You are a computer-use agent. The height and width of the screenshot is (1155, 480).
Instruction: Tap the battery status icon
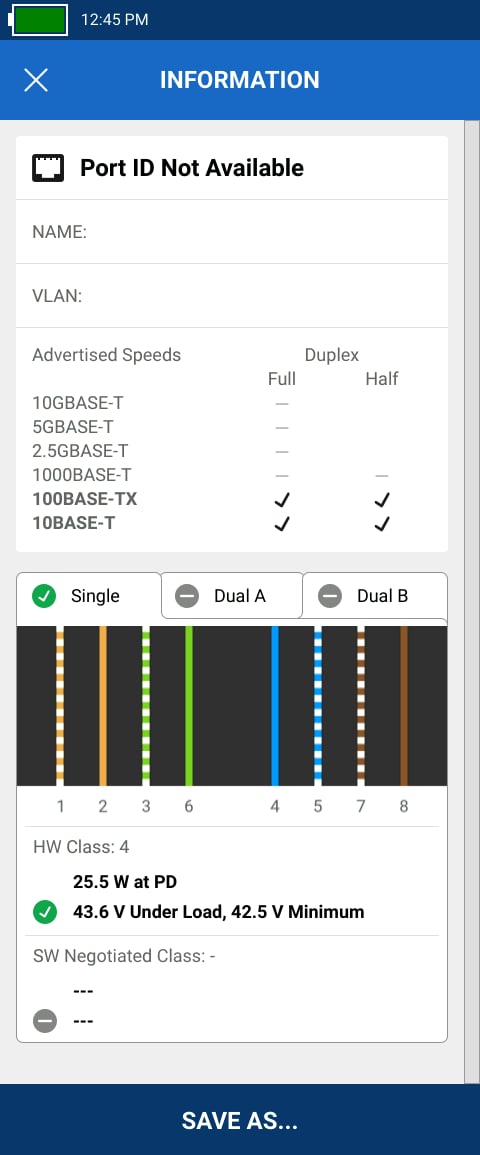coord(38,19)
